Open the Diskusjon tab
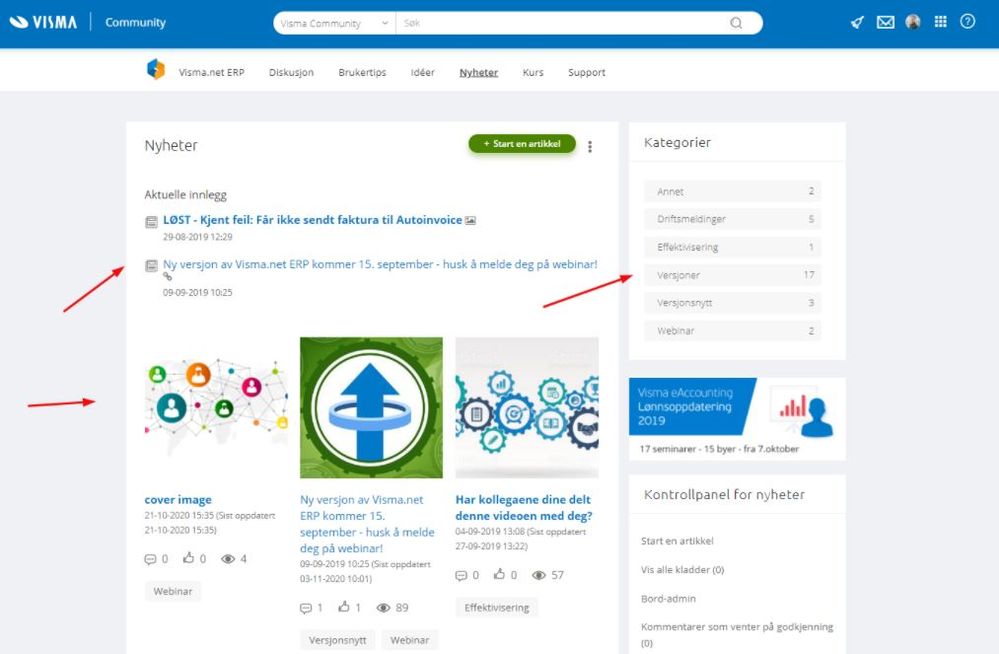This screenshot has height=654, width=999. (x=291, y=73)
